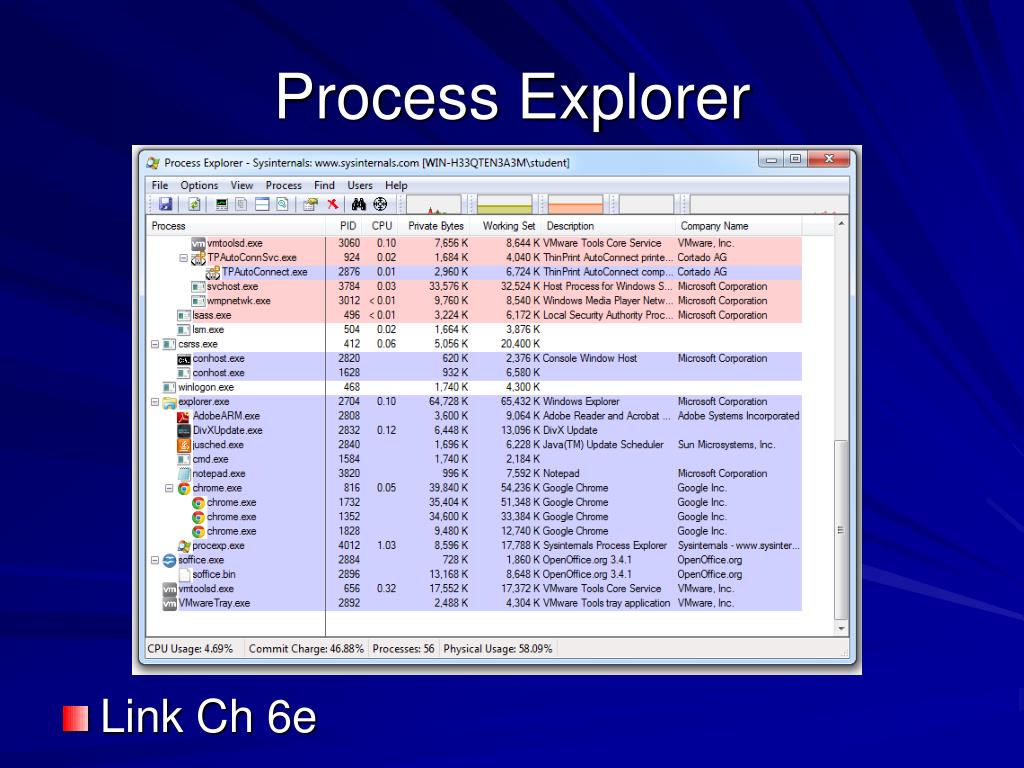Click the CPU usage mini graph

(434, 204)
